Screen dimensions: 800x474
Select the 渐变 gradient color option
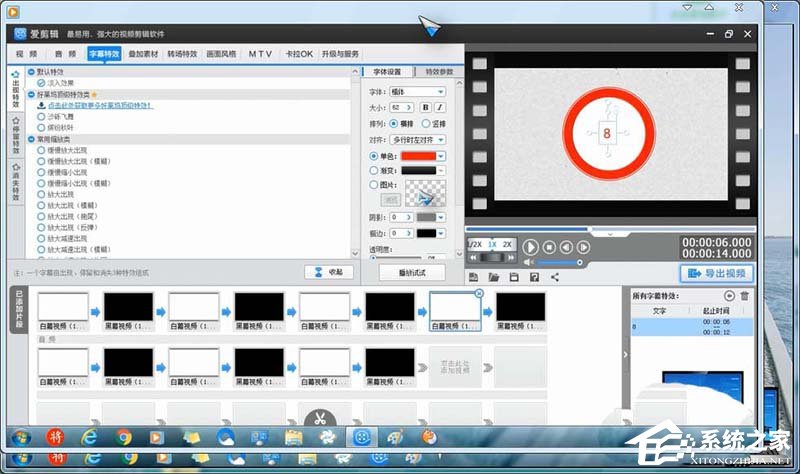[383, 170]
